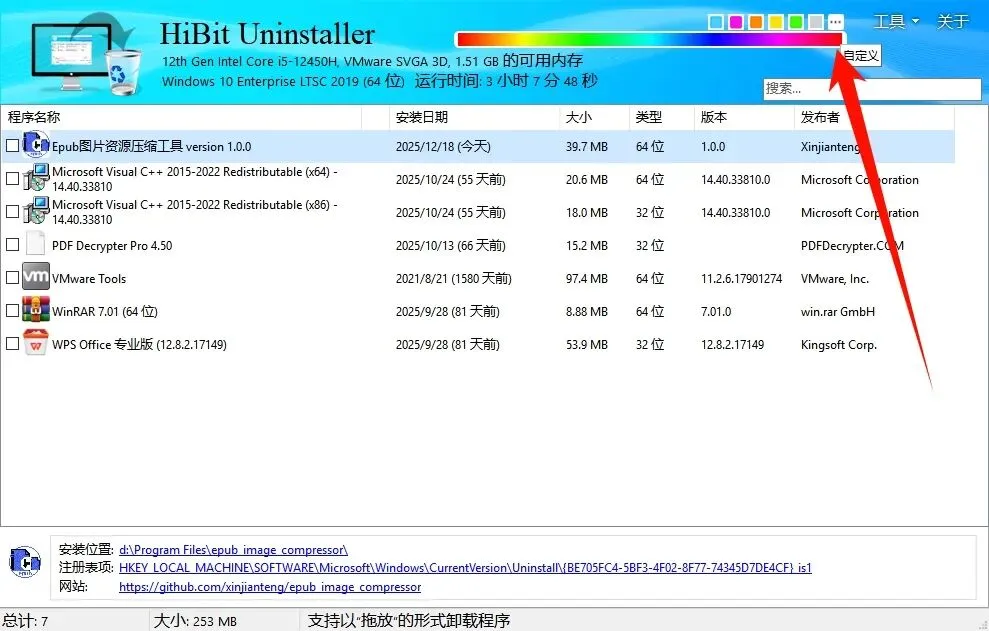
Task: Click the 大小: 253 MB status bar entry
Action: pyautogui.click(x=195, y=621)
